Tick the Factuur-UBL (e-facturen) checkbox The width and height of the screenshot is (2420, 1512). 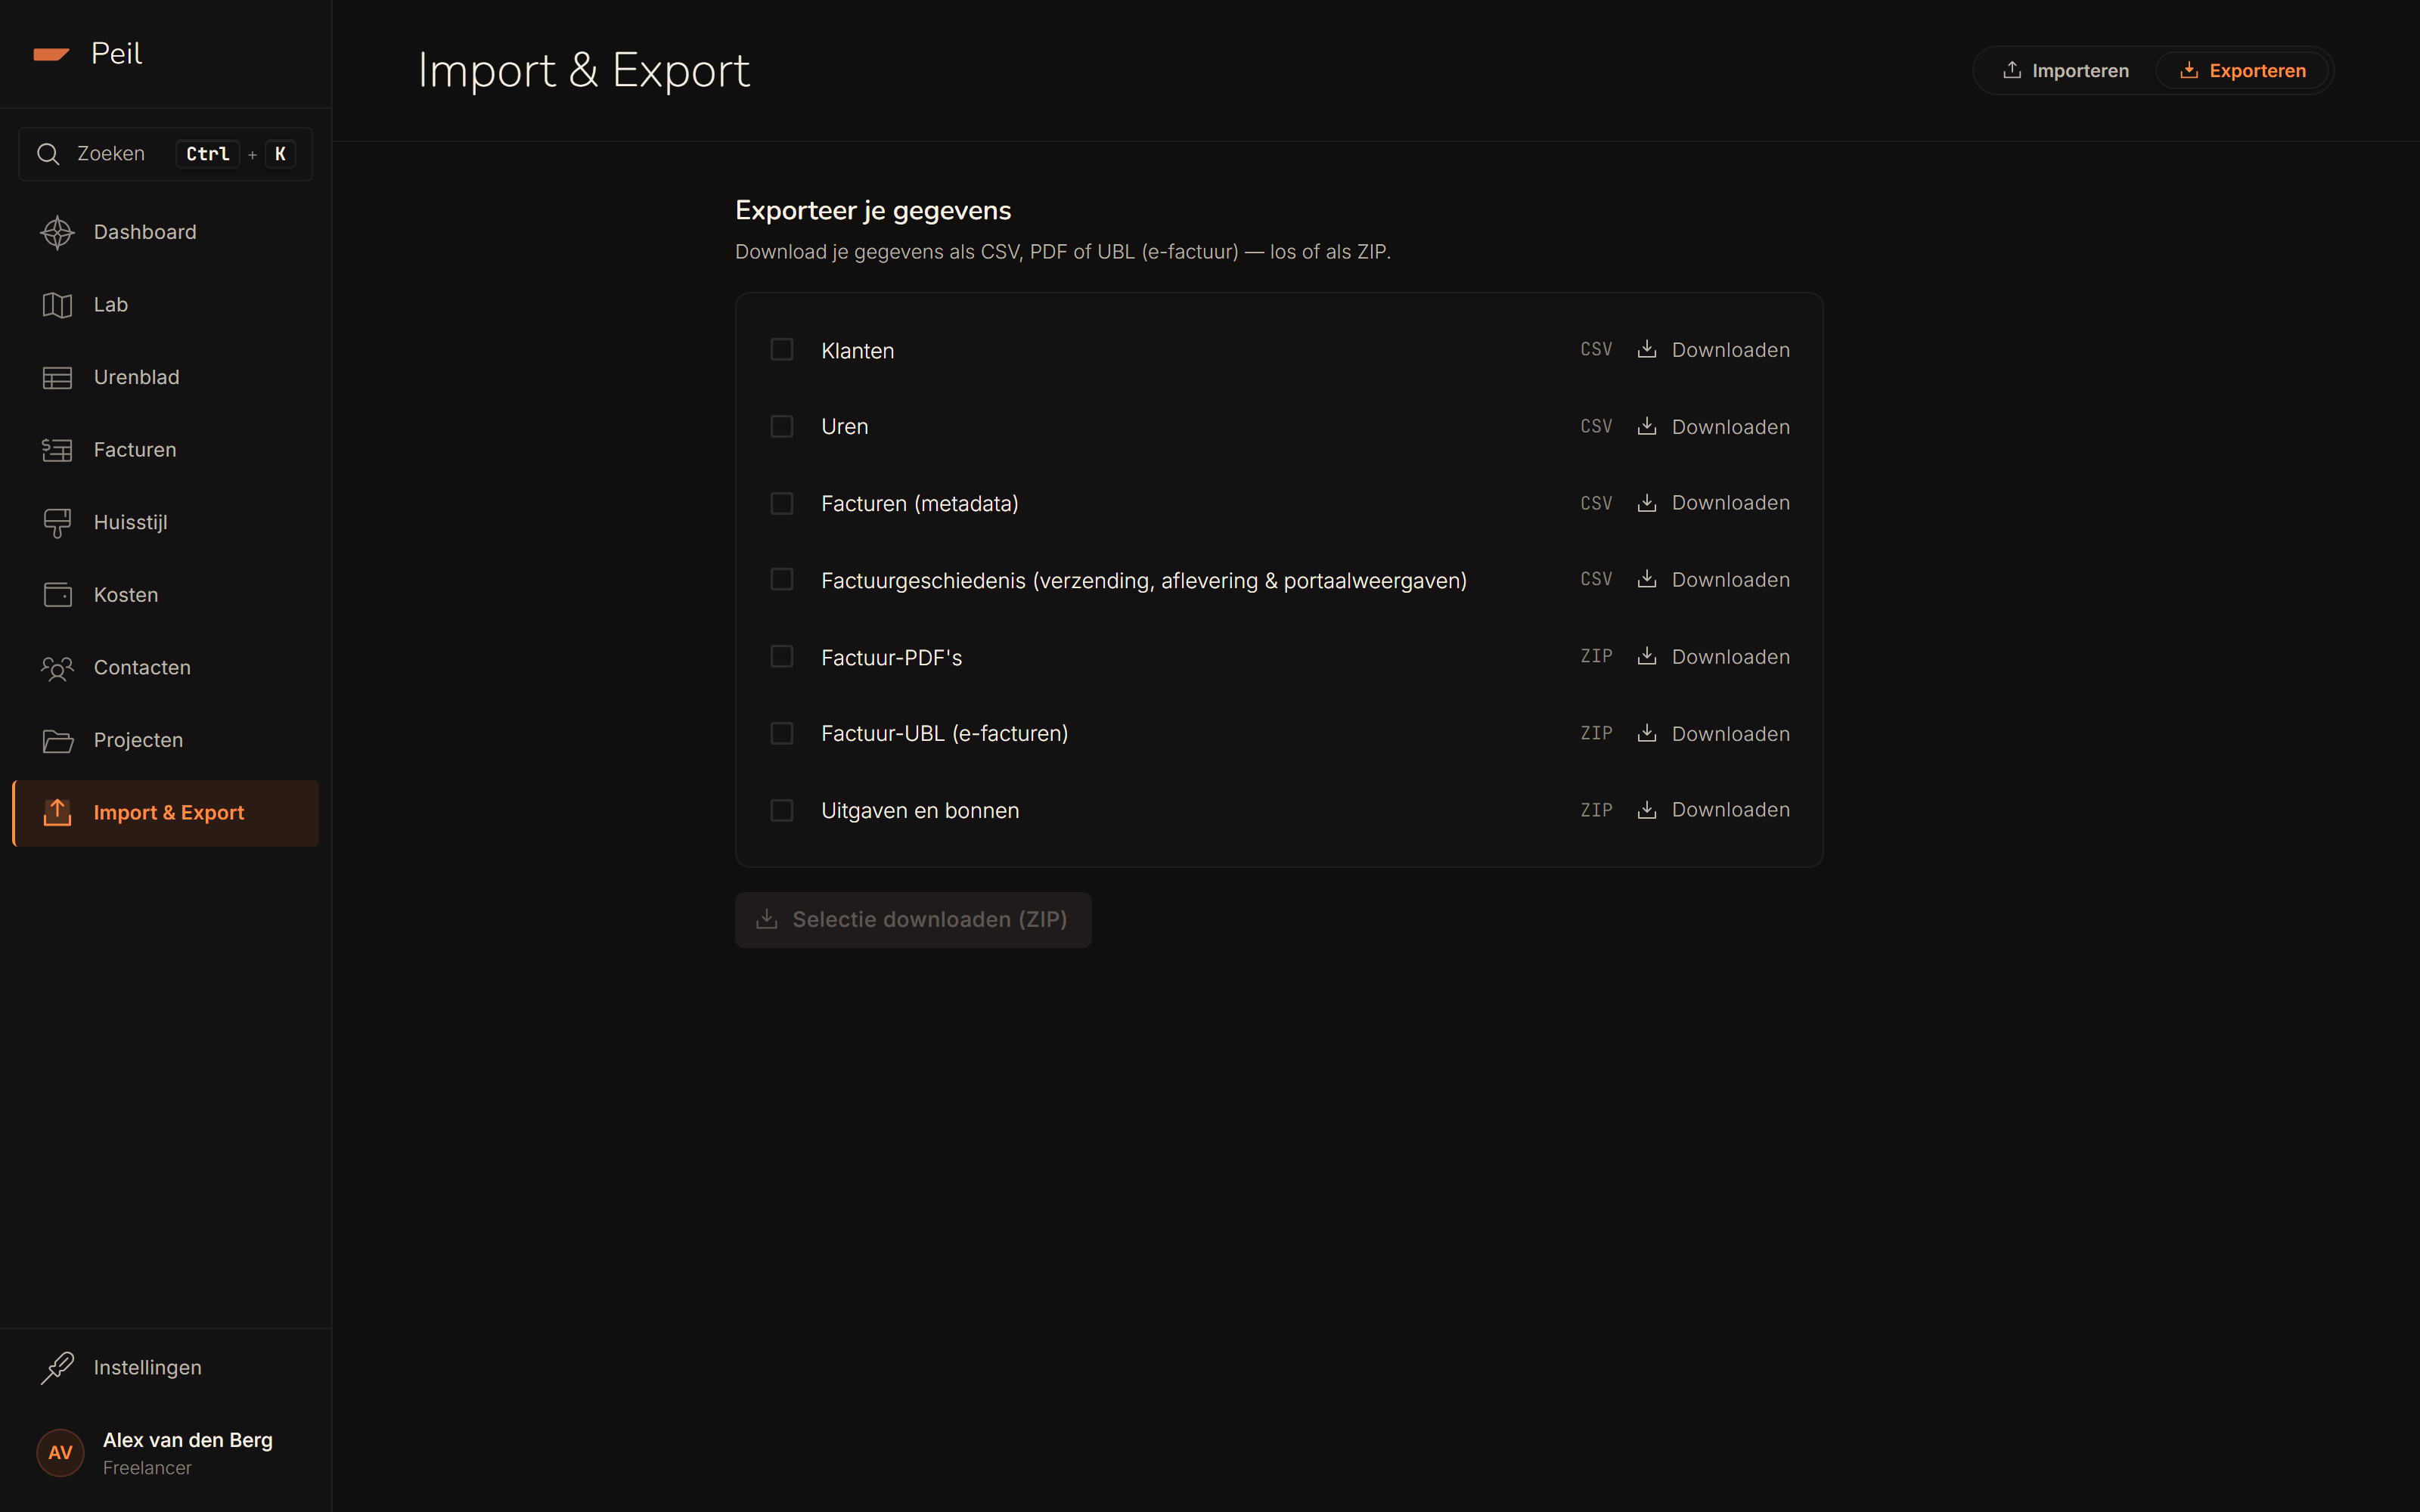tap(782, 733)
